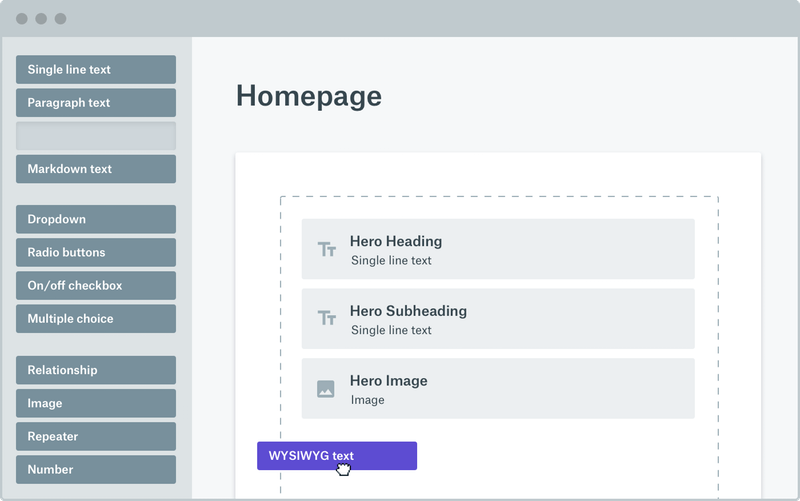
Task: Click the 'Image' label under Hero Image
Action: (367, 400)
